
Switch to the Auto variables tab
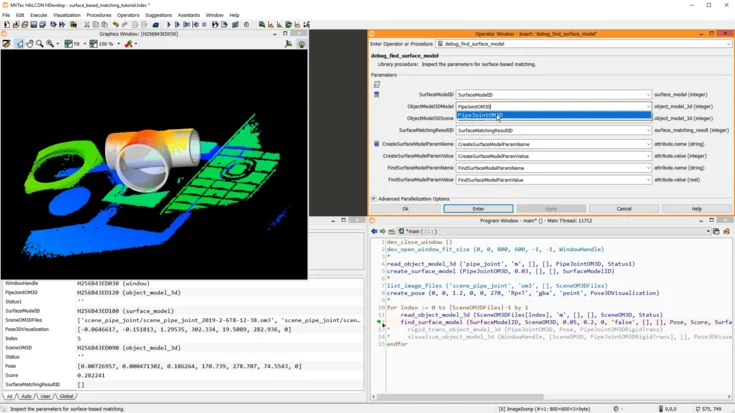(26, 396)
